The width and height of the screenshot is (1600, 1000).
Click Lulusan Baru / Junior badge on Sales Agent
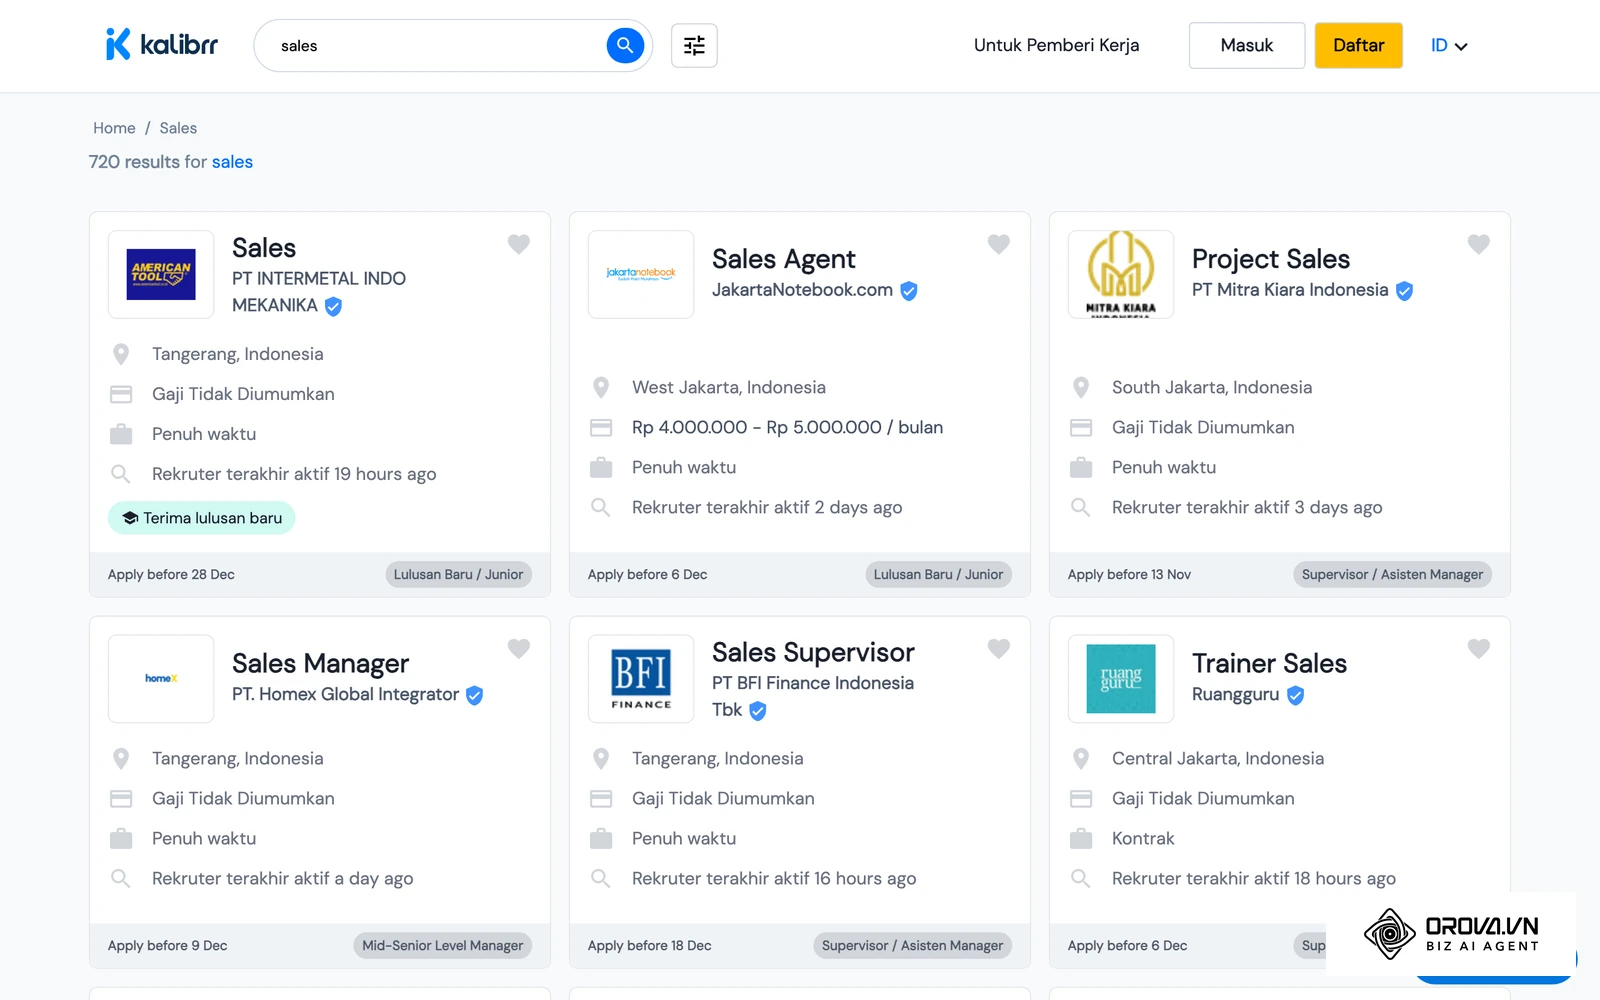pos(938,574)
